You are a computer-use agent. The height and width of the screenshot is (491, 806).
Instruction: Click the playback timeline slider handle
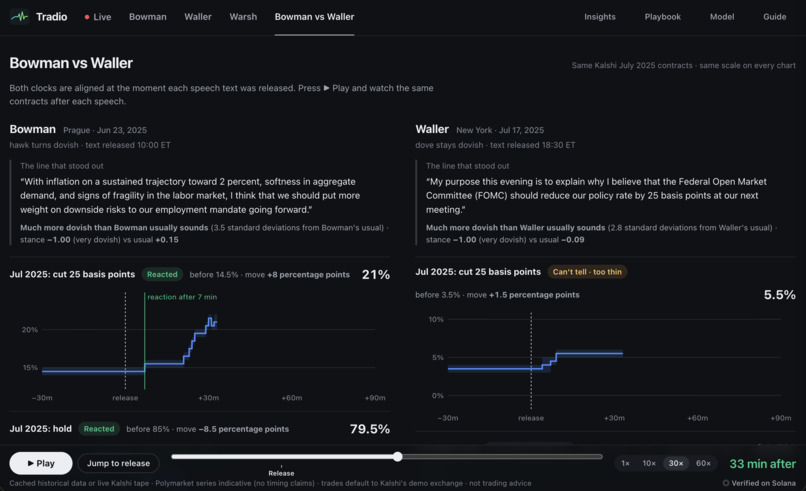pos(397,457)
